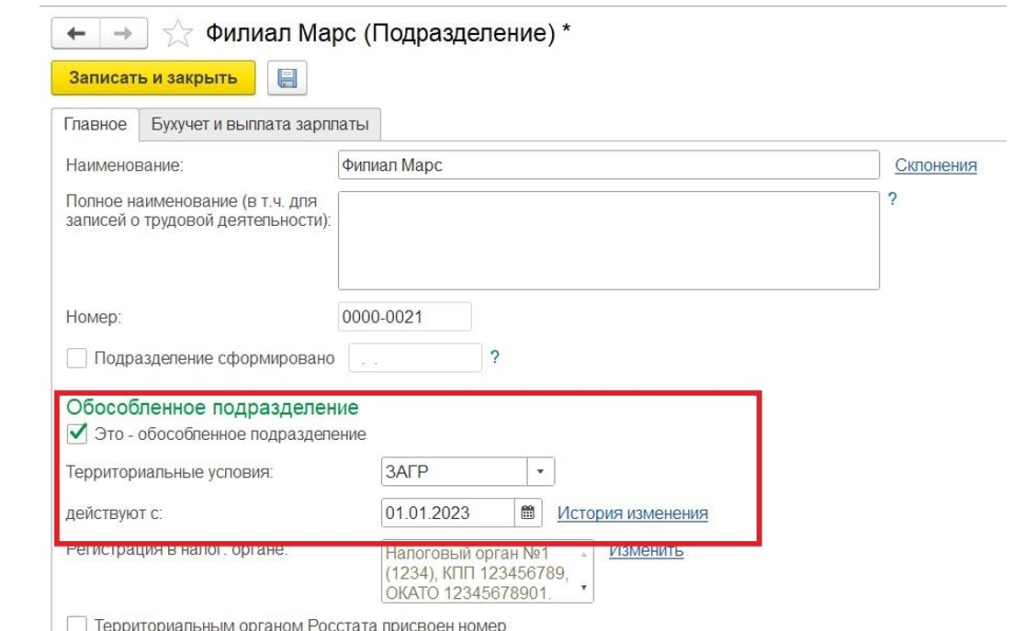Toggle 'Подразделение сформировано' checkbox
The height and width of the screenshot is (631, 1024).
[x=76, y=358]
